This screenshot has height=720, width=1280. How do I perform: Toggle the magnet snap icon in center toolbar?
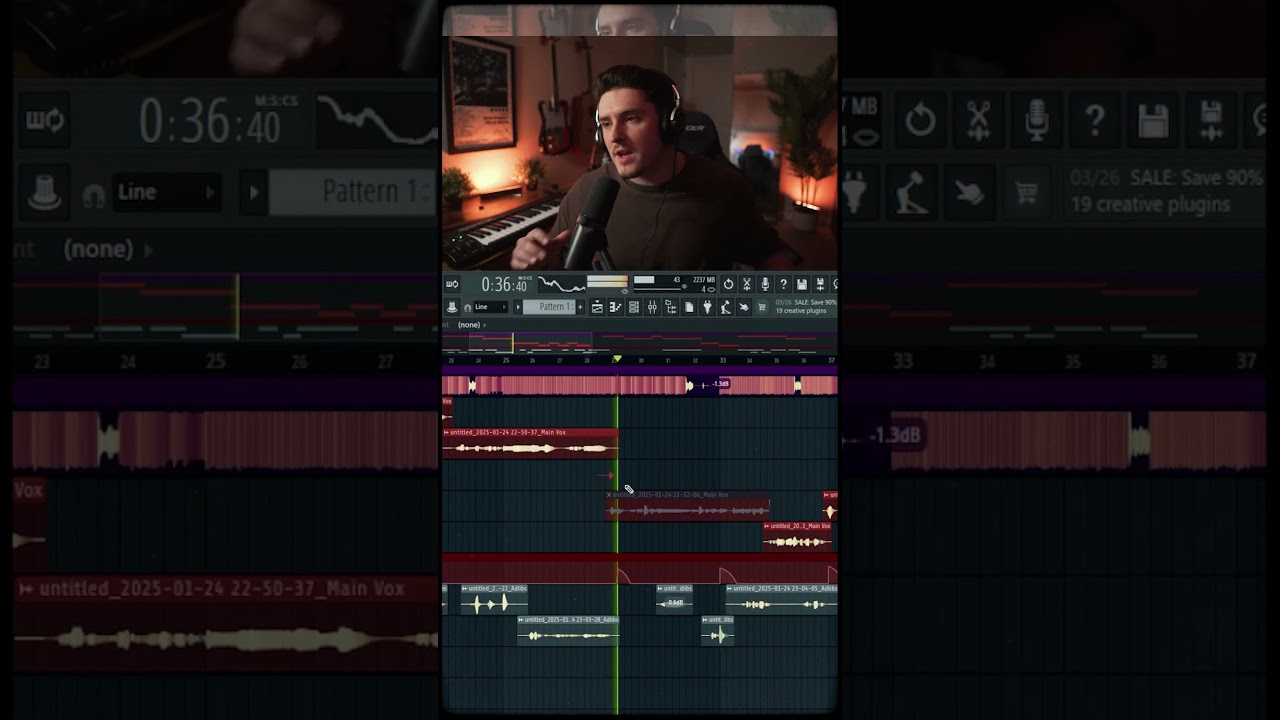467,308
